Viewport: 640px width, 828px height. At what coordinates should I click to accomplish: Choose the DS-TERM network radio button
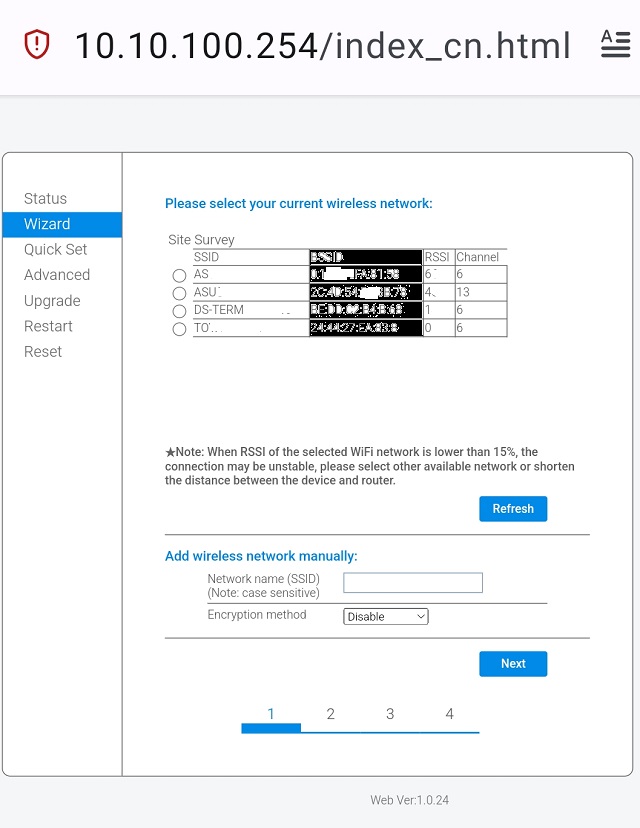(180, 311)
